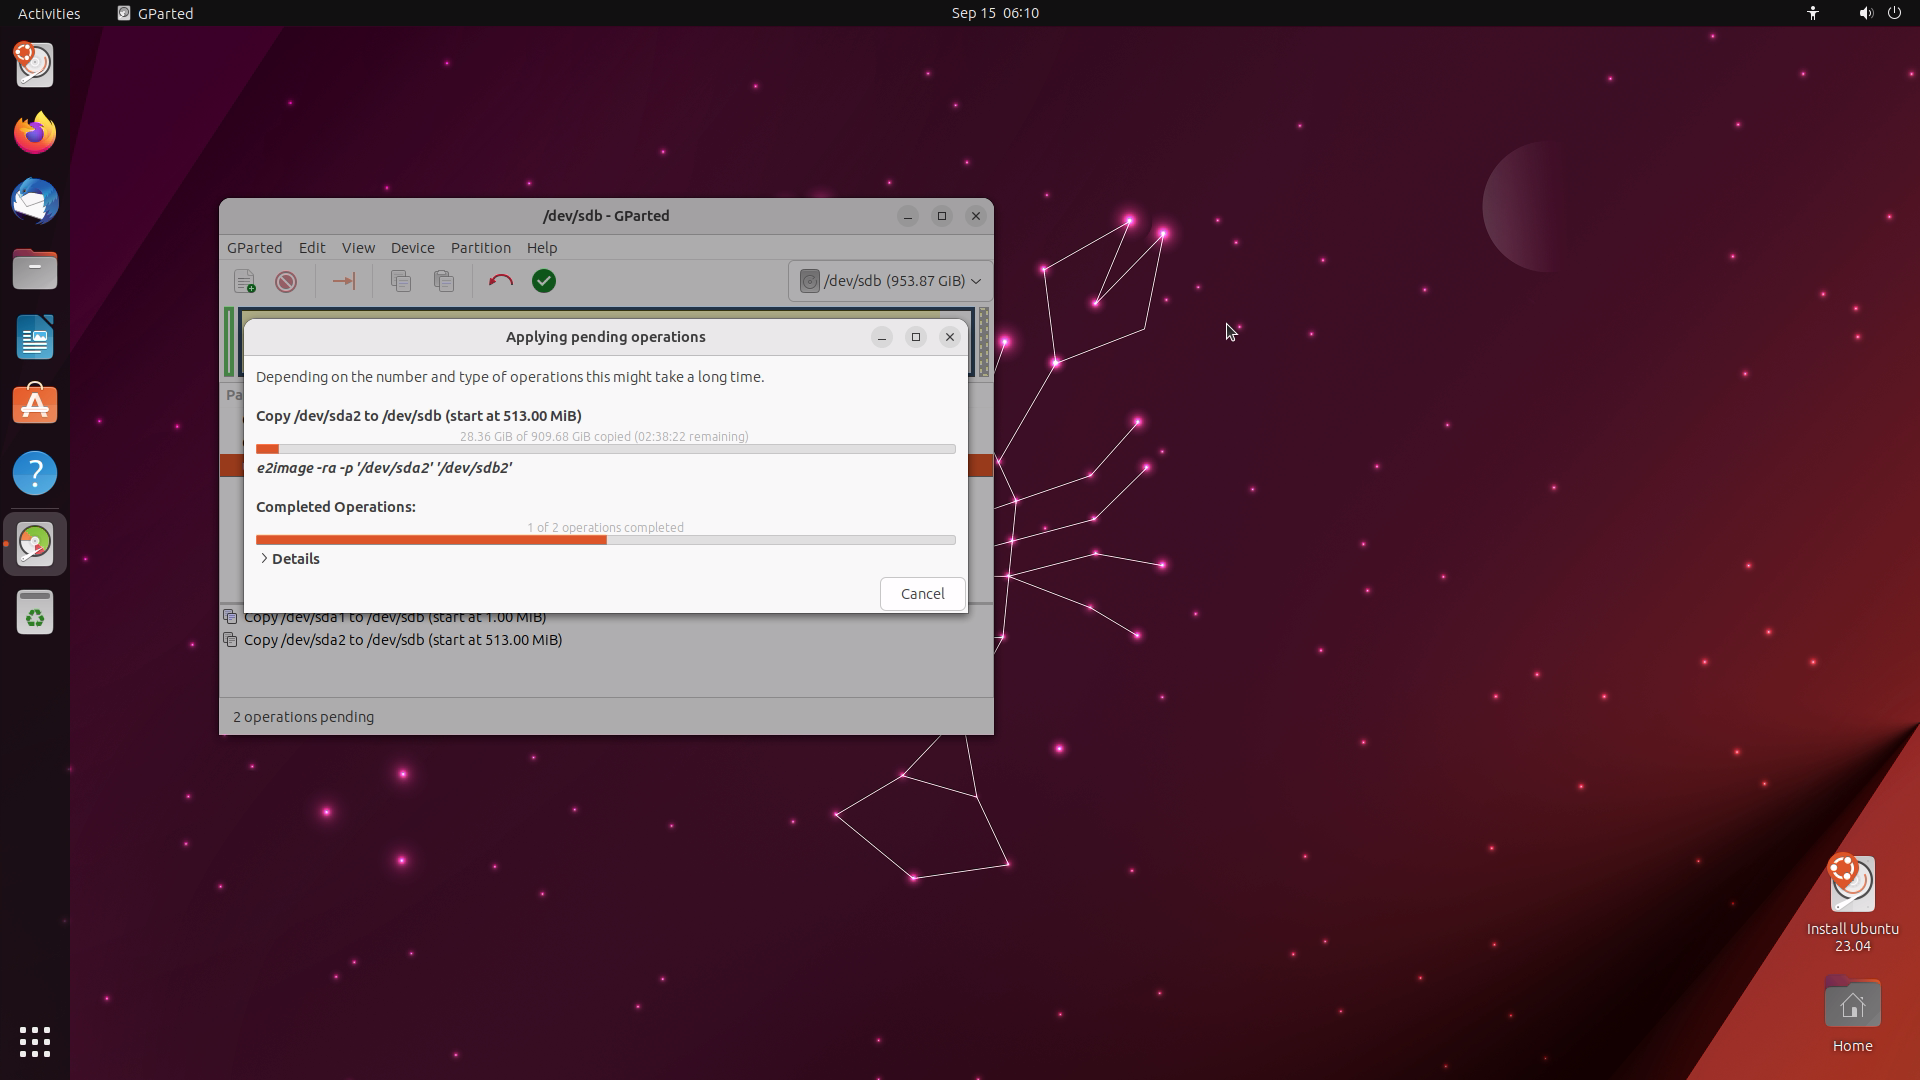
Task: Maximize the /dev/sdb GParted window
Action: 942,216
